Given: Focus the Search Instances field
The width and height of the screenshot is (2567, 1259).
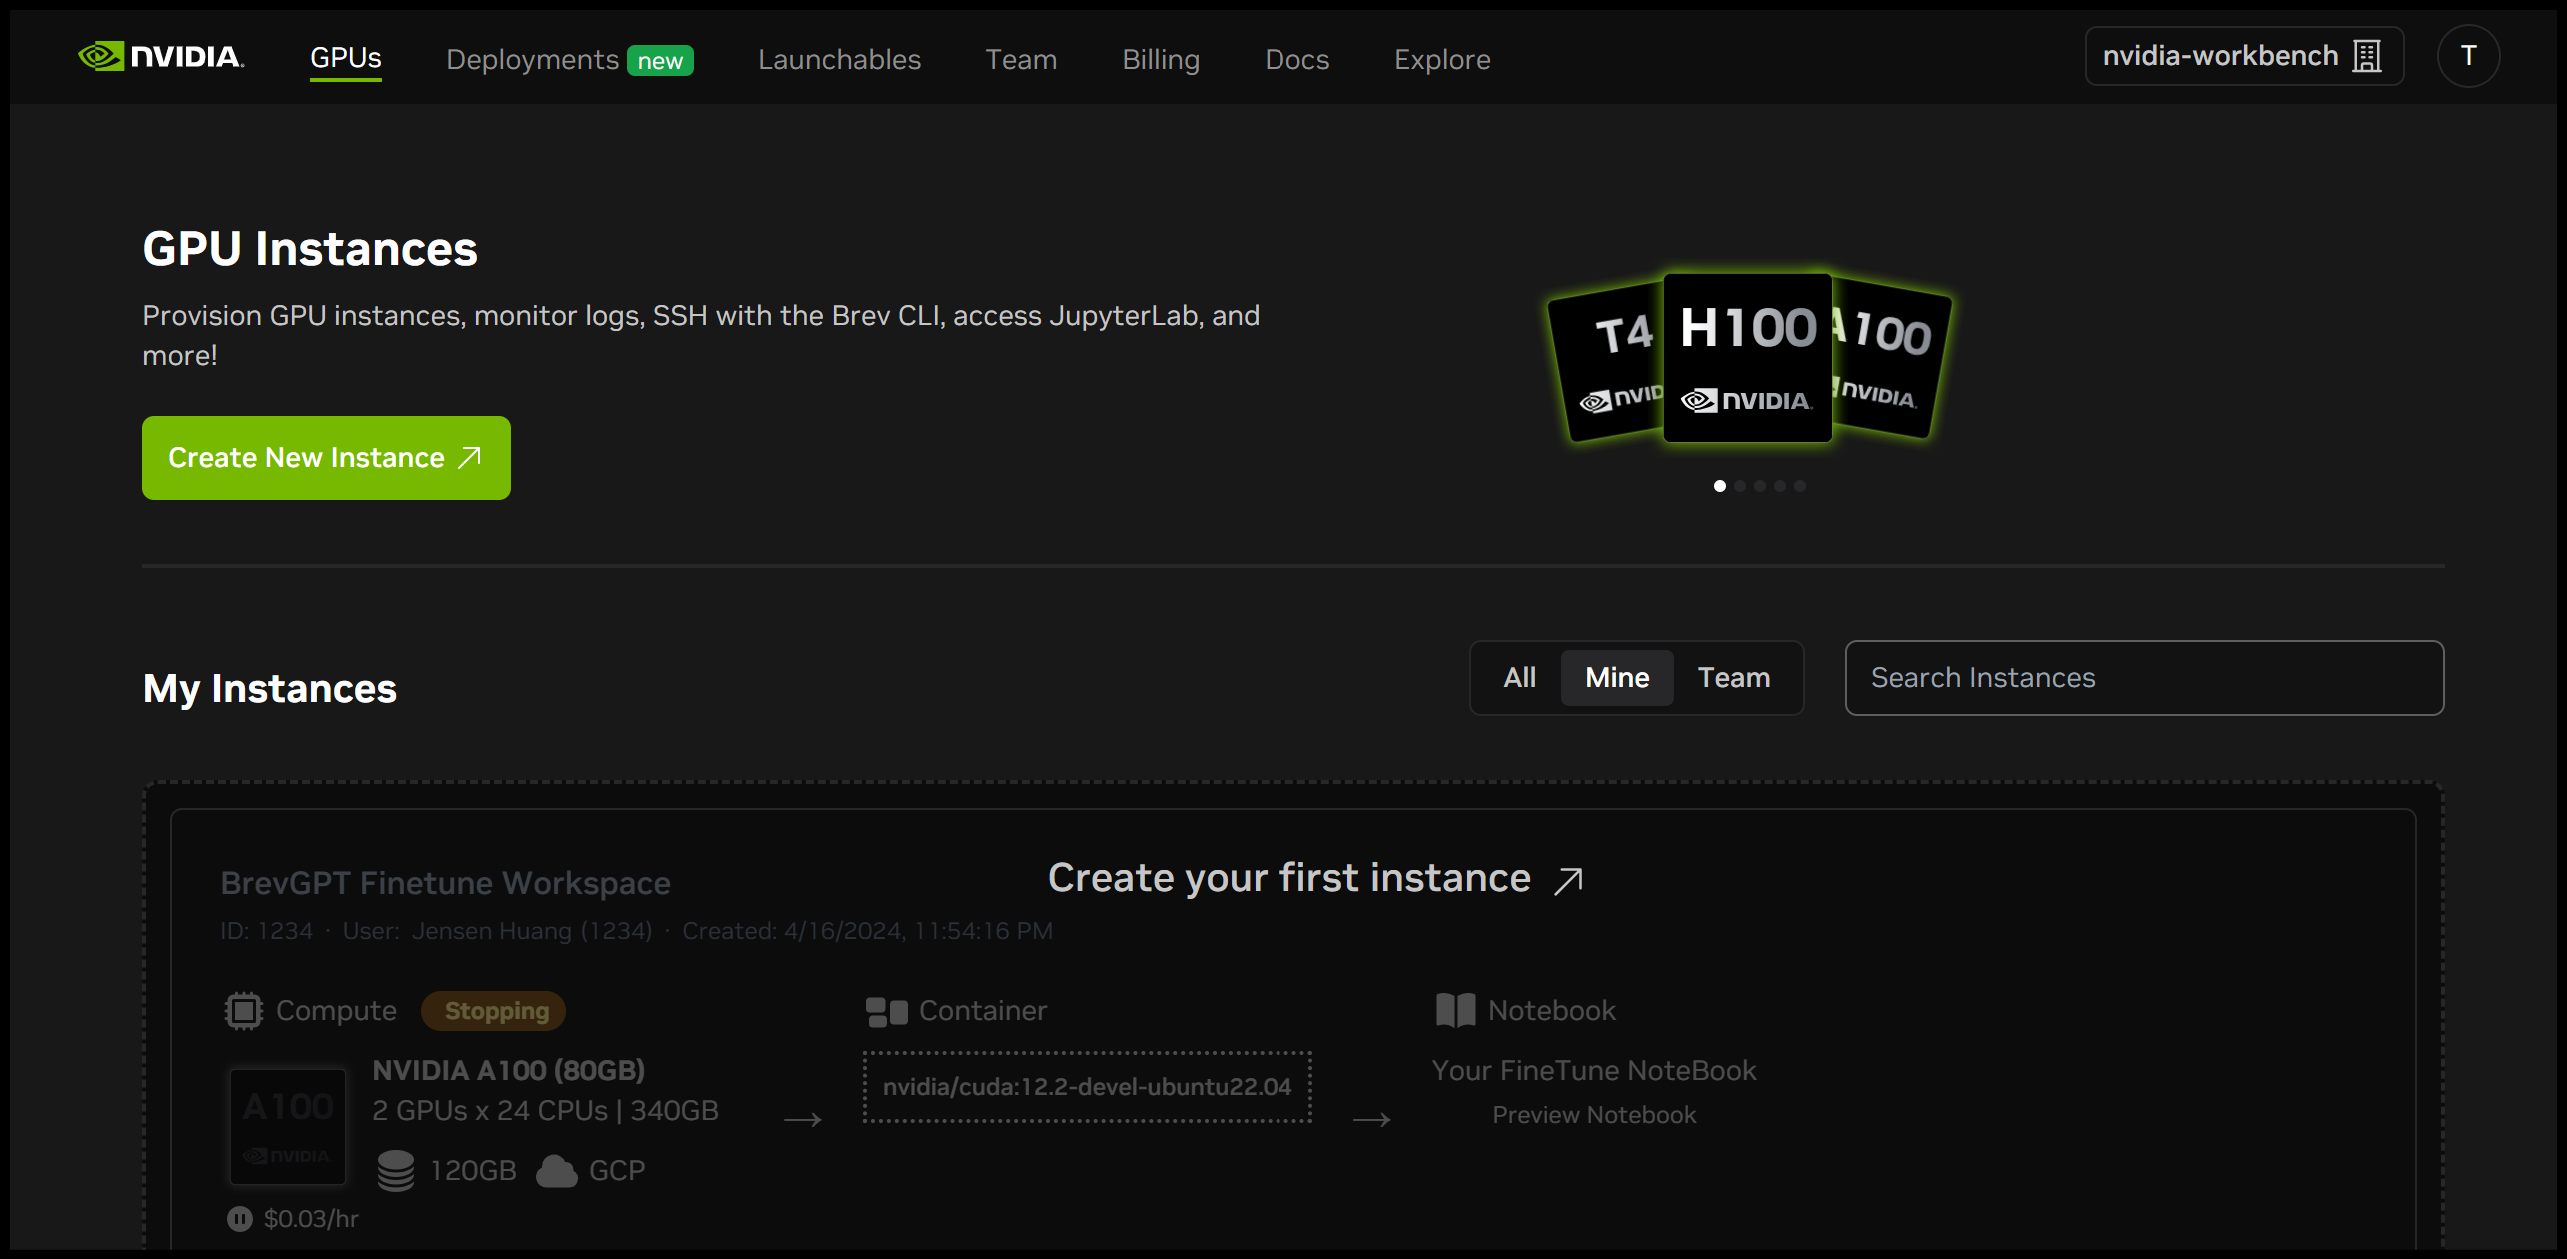Looking at the screenshot, I should pos(2144,678).
